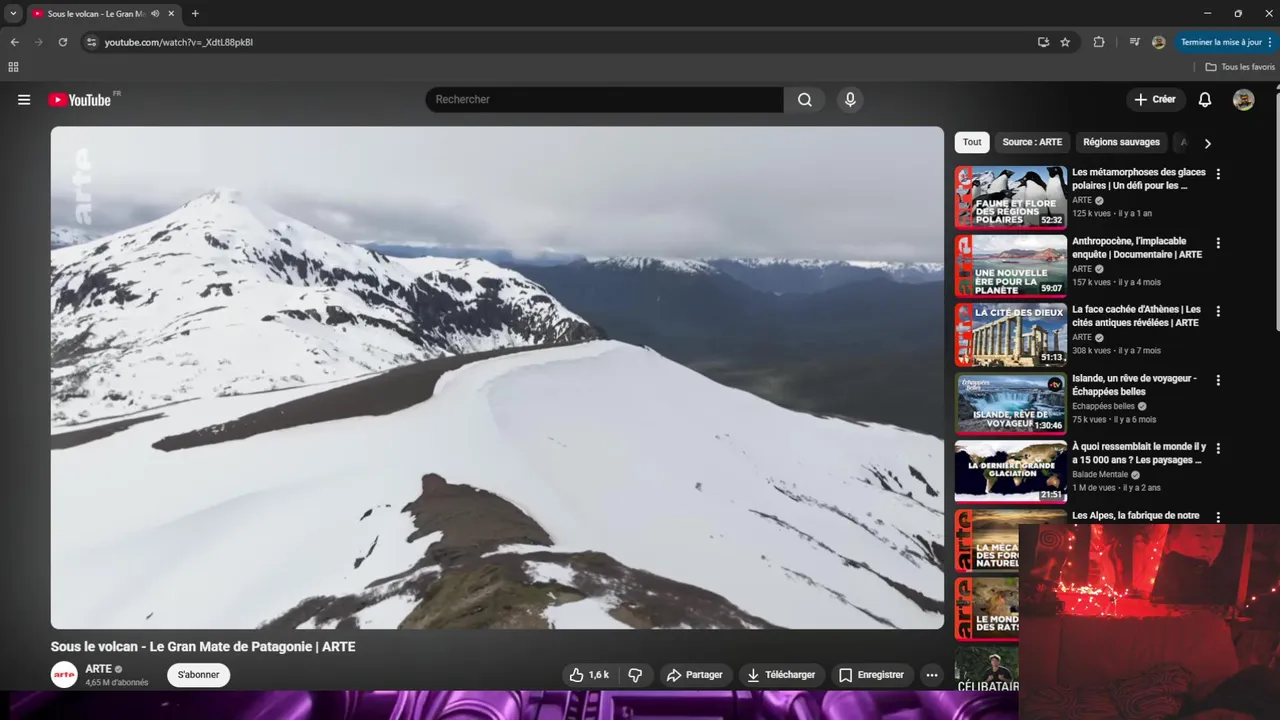Open Chrome menu next to update button
Viewport: 1280px width, 720px height.
point(1269,42)
